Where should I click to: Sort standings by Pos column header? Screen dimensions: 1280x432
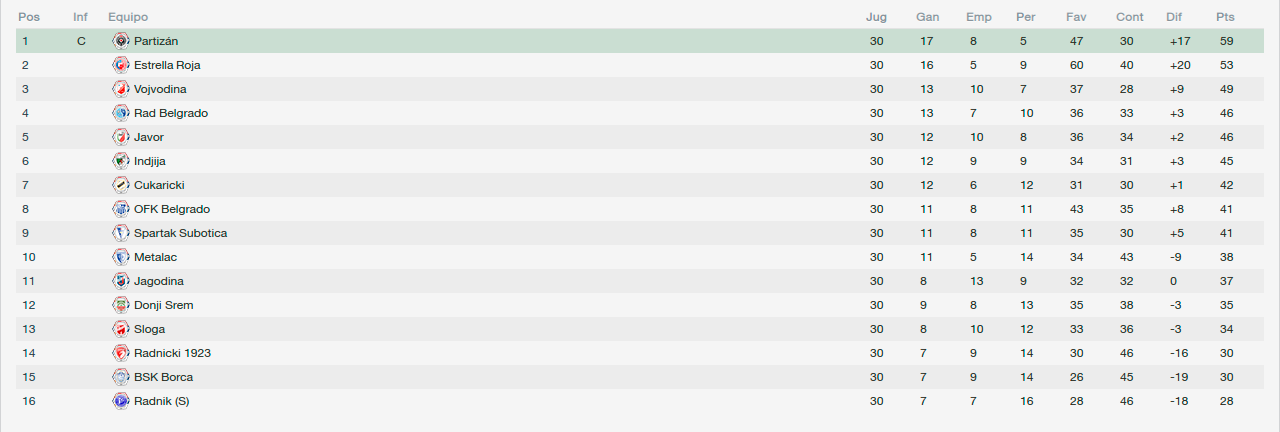pos(28,17)
